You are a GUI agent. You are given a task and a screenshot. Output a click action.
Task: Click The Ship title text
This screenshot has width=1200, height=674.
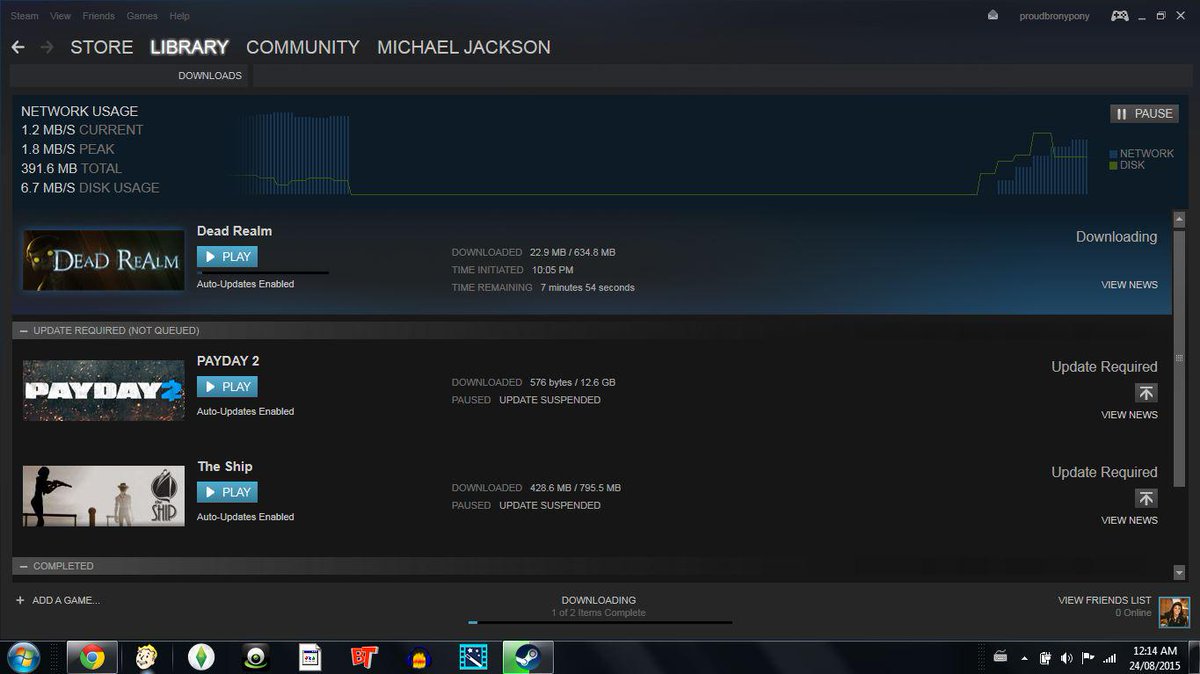(x=225, y=466)
